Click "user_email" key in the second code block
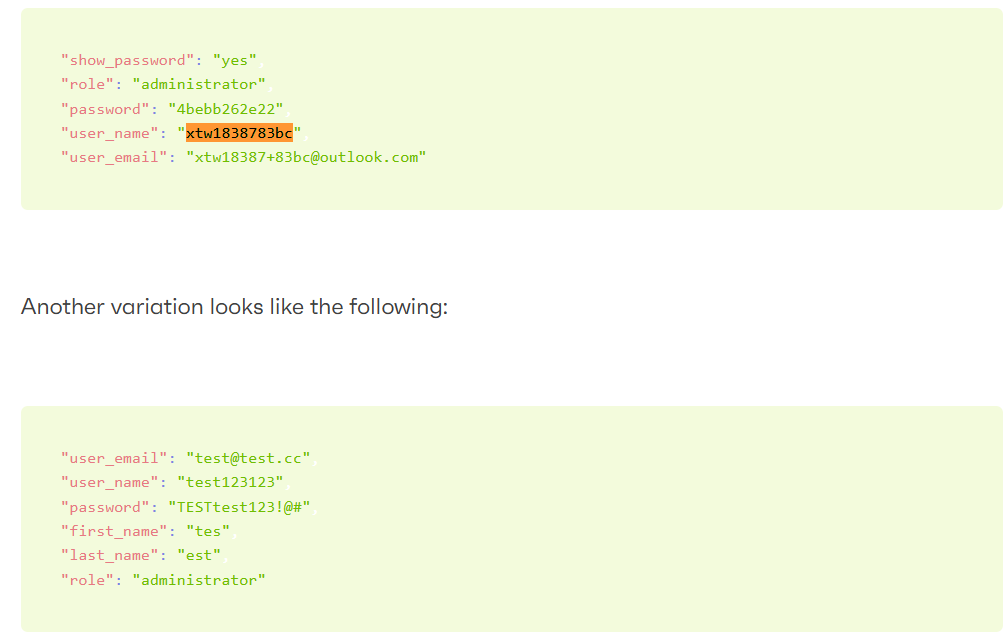Screen dimensions: 1005x641 tap(113, 458)
